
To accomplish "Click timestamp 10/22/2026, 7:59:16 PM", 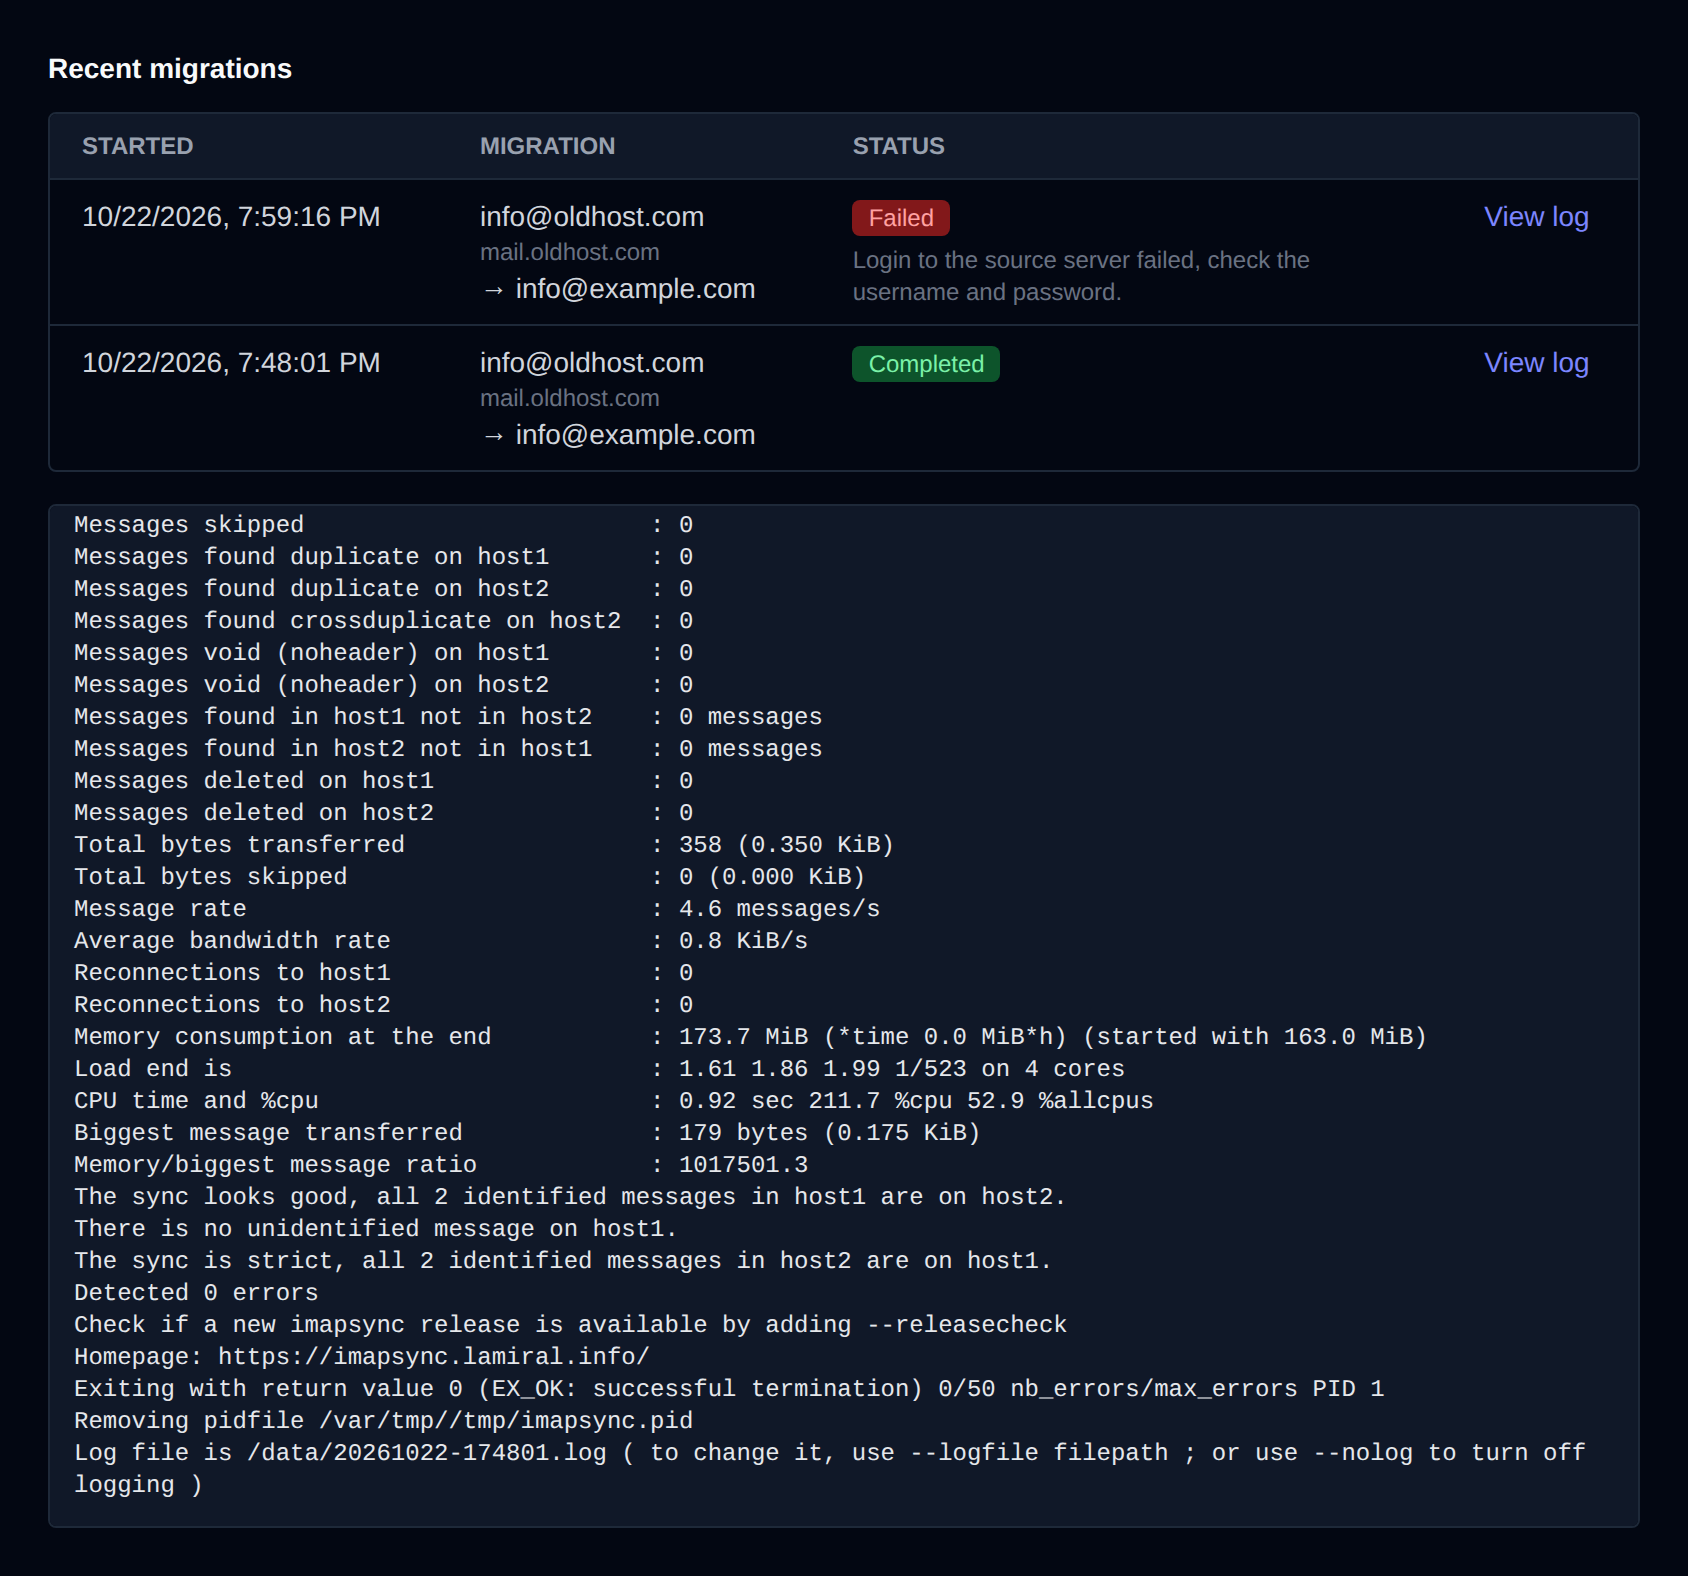I will click(x=231, y=217).
